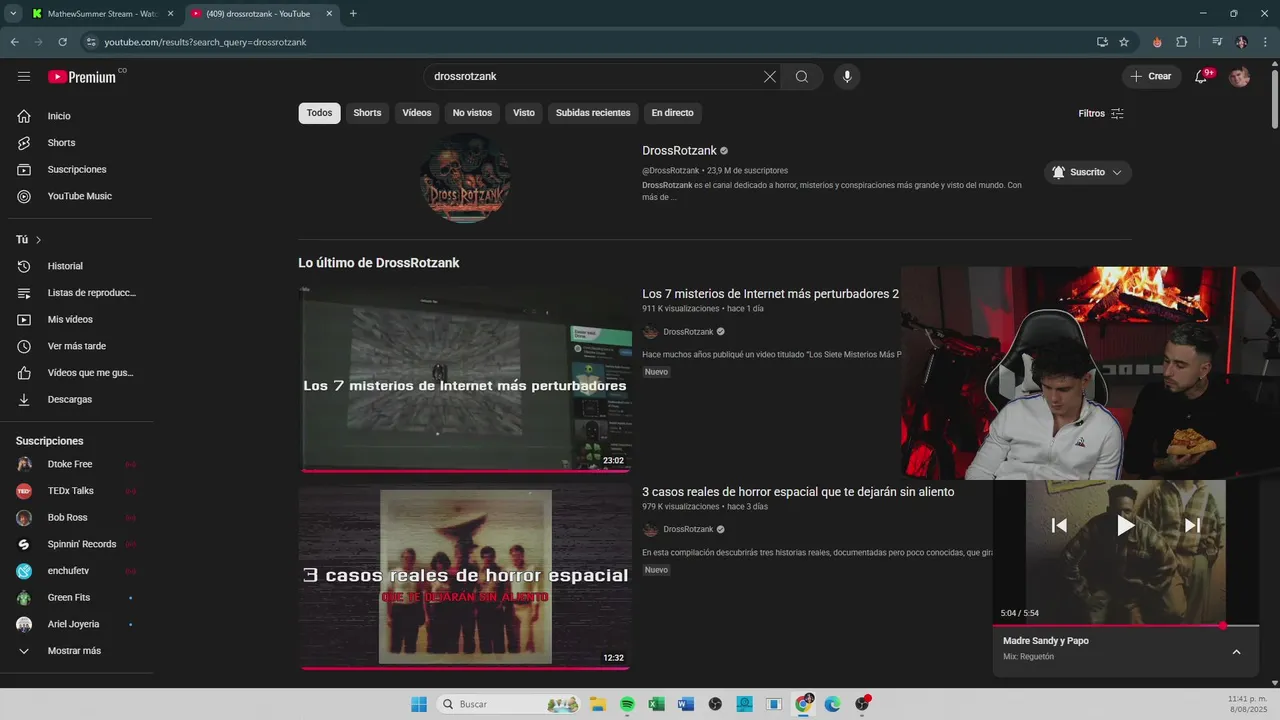
Task: Select the Subidas recientes chip
Action: (593, 113)
